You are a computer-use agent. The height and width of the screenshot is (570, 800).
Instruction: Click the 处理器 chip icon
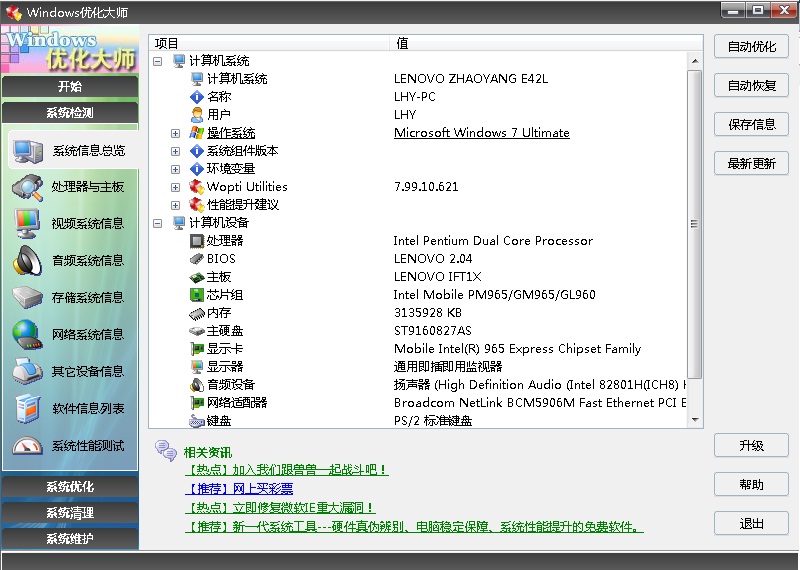(196, 241)
